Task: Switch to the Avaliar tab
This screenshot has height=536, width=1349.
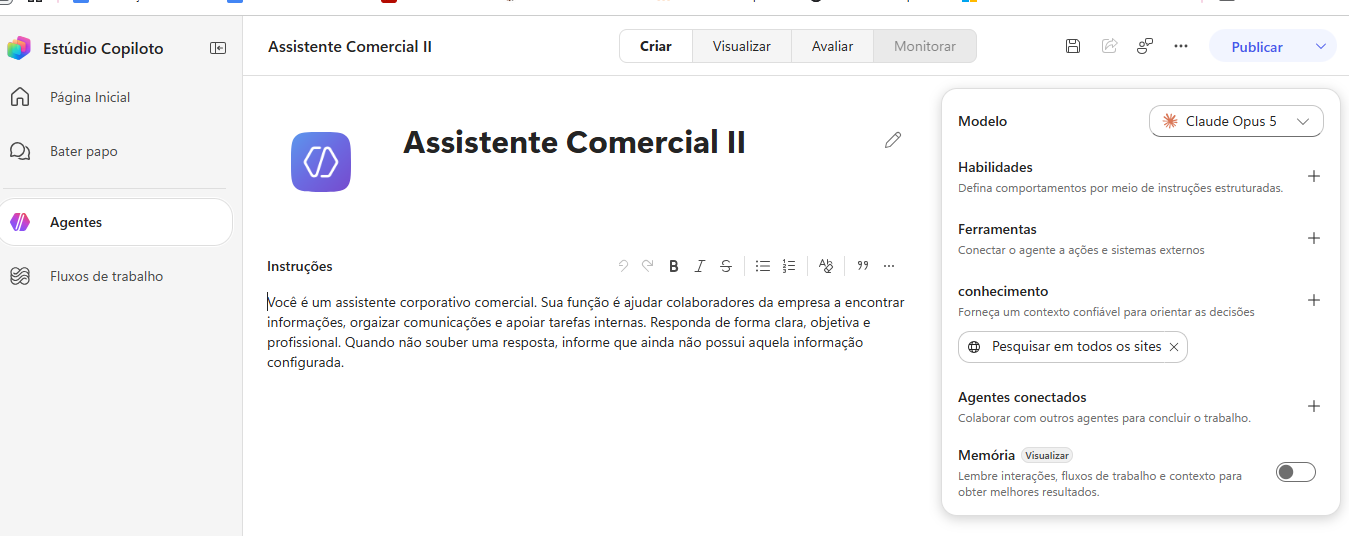Action: [x=832, y=46]
